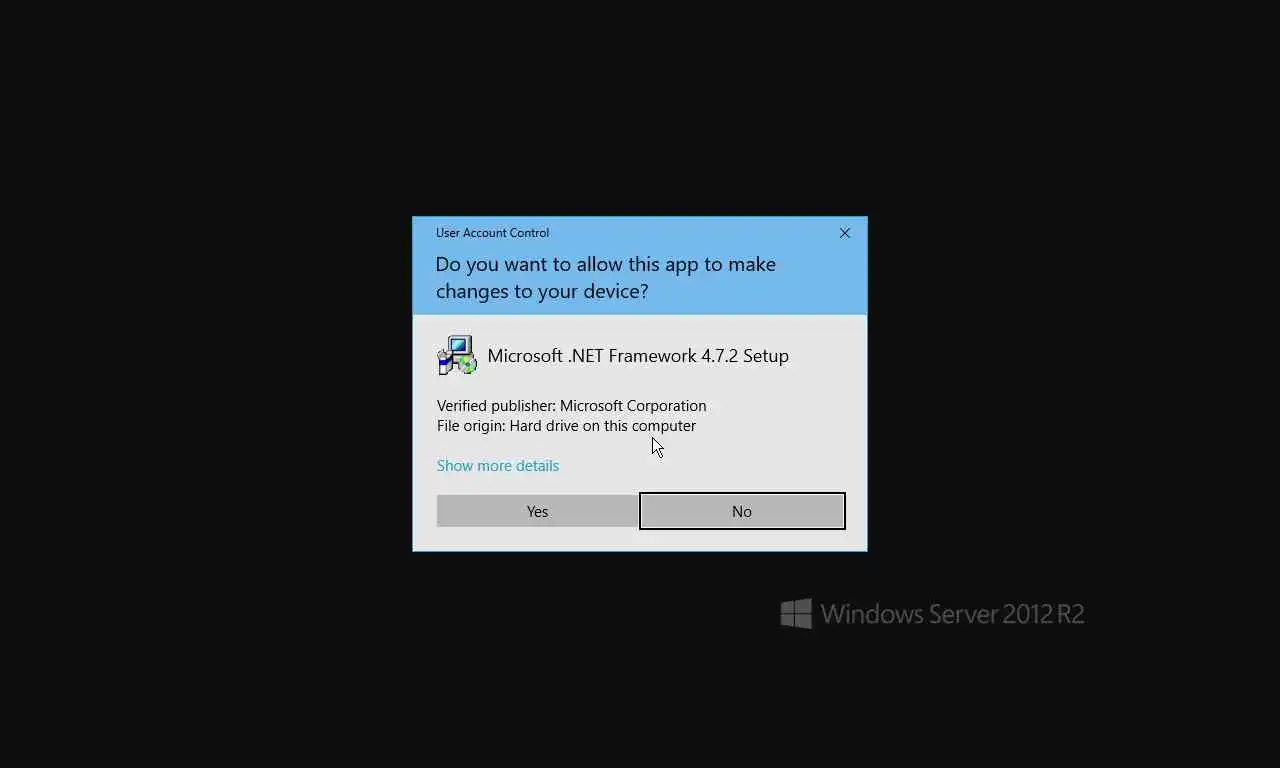Image resolution: width=1280 pixels, height=768 pixels.
Task: Click the File origin label
Action: 471,426
